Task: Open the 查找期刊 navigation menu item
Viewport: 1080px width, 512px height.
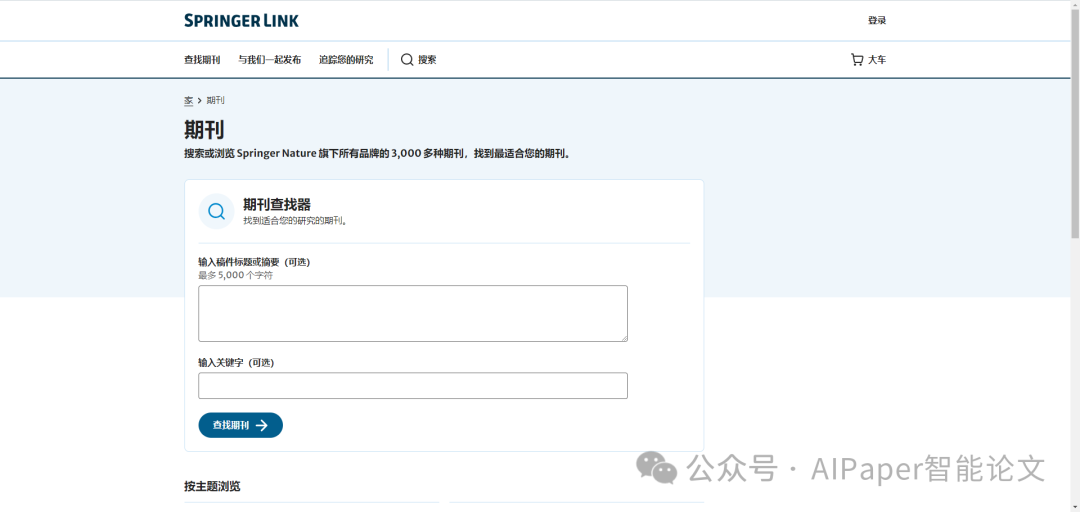Action: [202, 60]
